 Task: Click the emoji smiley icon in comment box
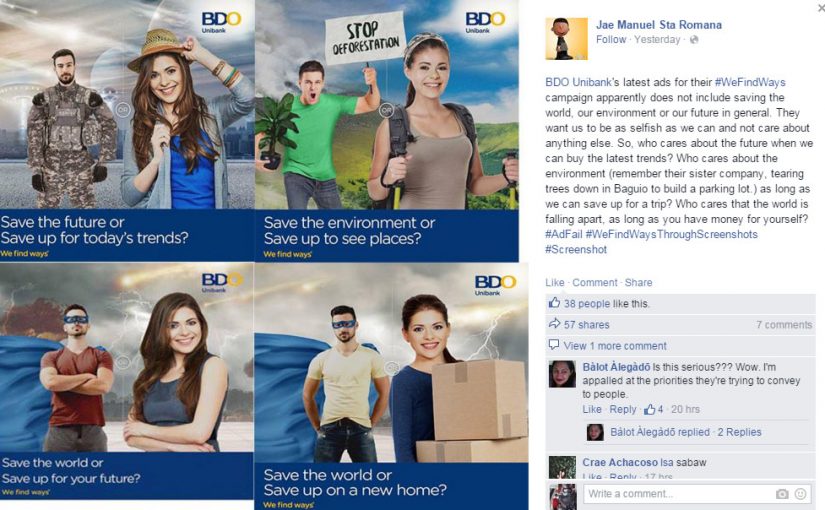coord(800,494)
